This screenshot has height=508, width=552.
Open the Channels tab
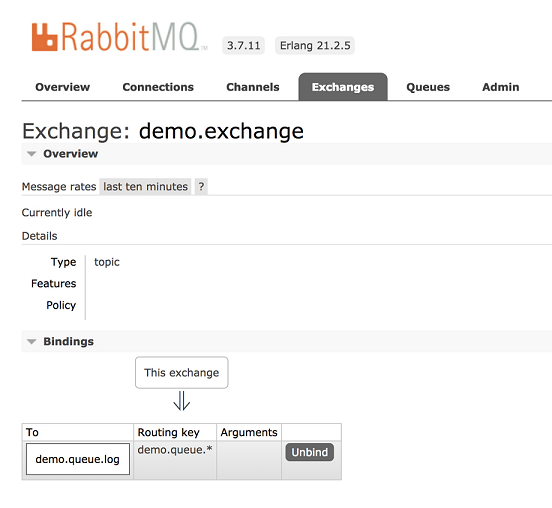[253, 87]
